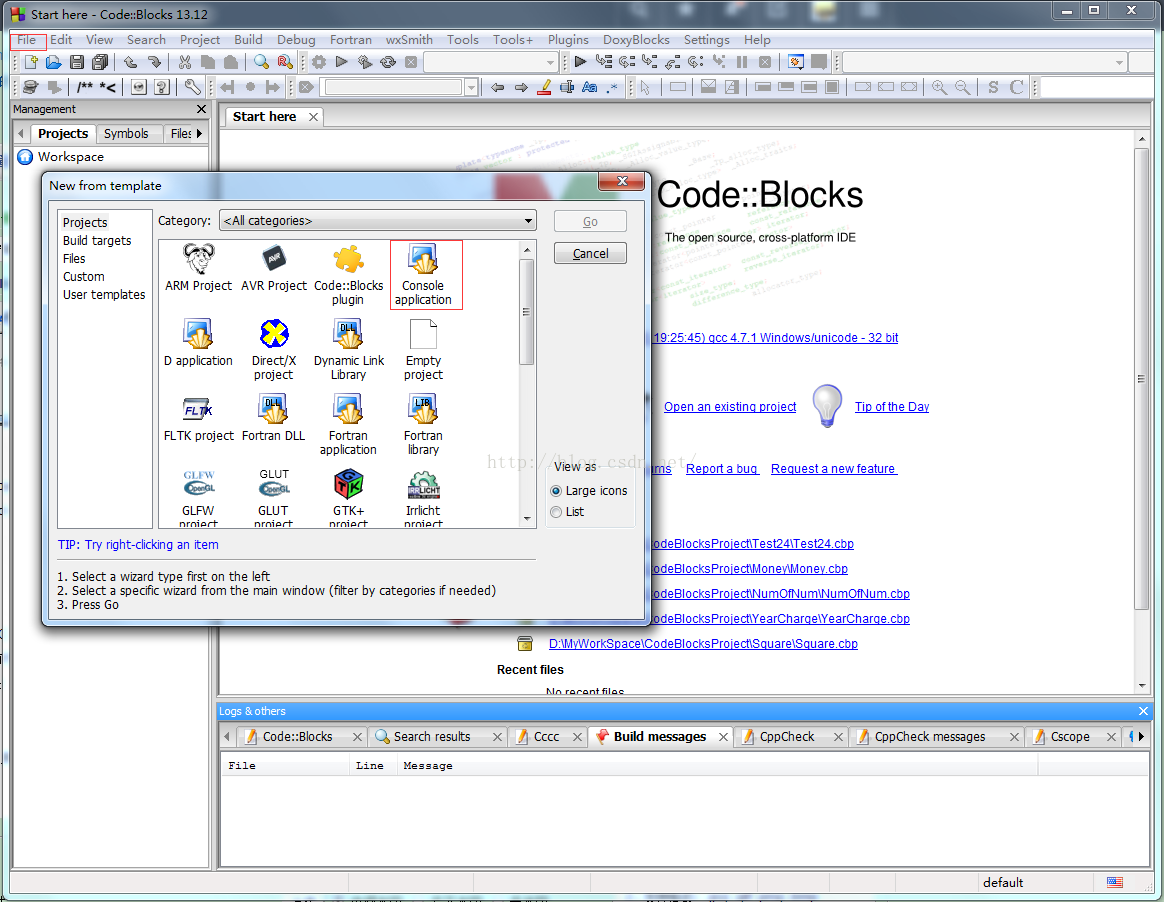
Task: Click the Start here page scrollbar
Action: (x=1142, y=379)
